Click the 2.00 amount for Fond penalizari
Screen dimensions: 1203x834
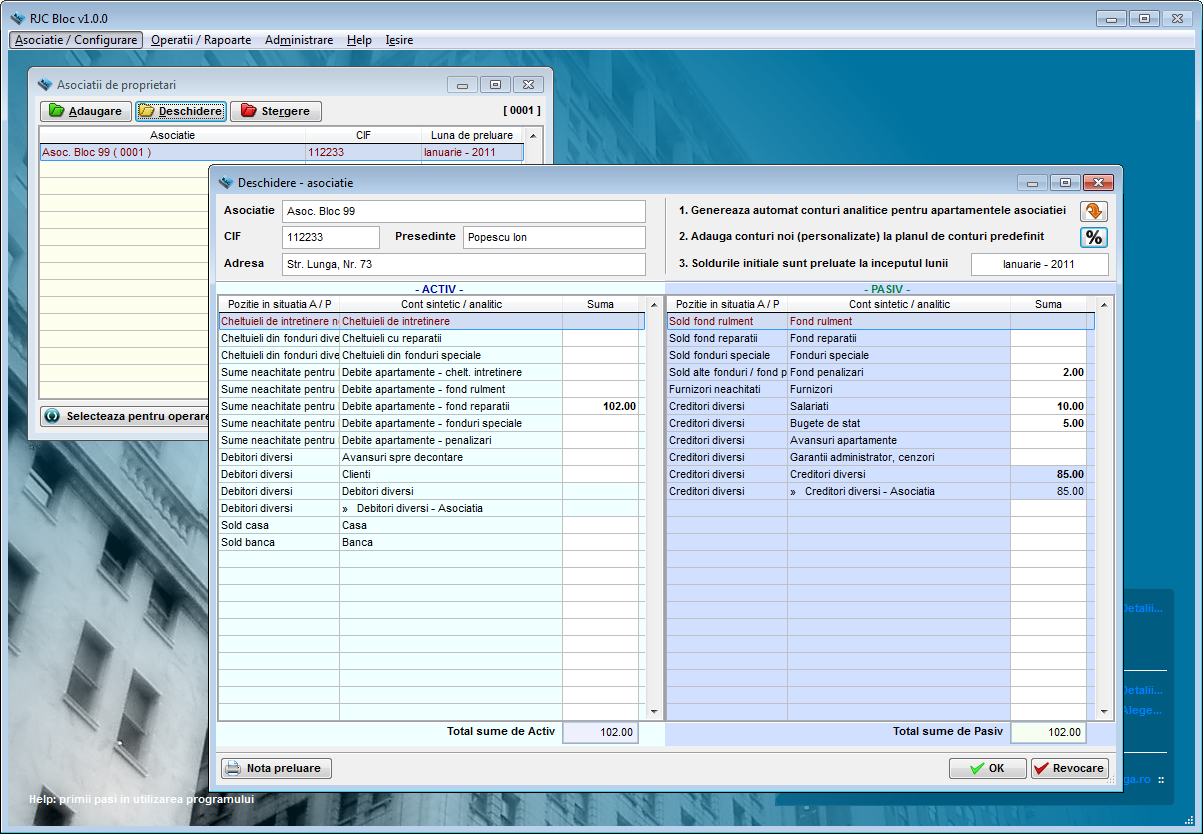(1048, 372)
